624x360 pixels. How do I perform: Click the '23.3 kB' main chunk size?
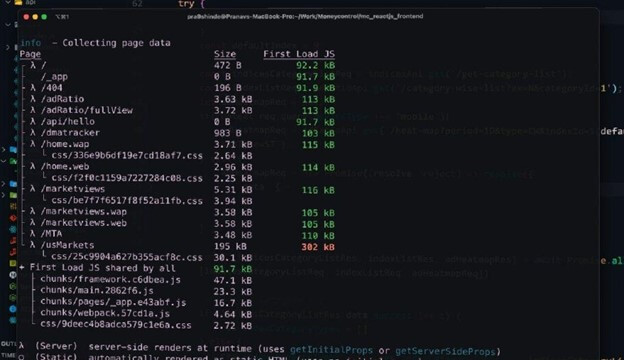(x=233, y=291)
